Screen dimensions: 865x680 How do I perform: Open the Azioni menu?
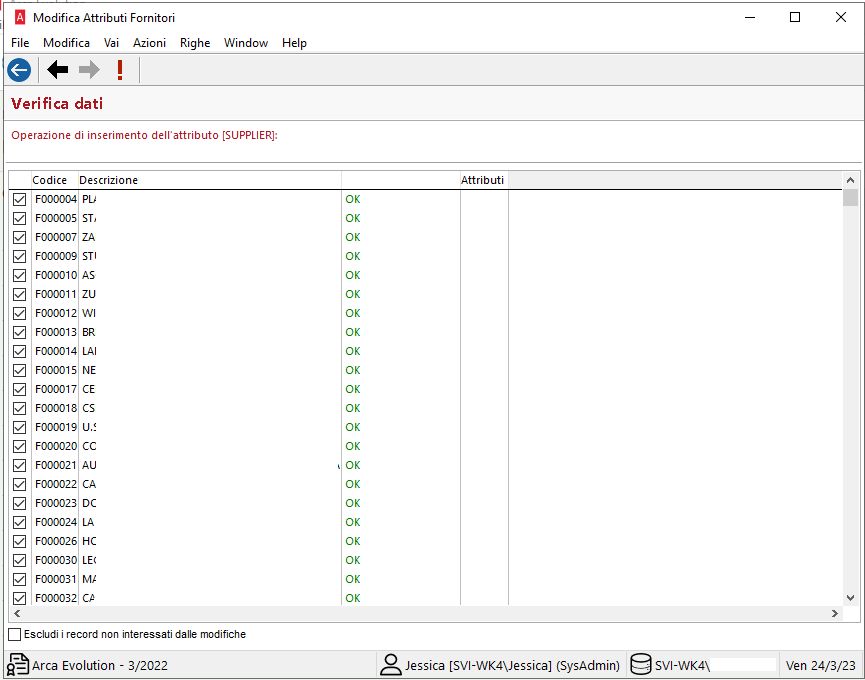[x=149, y=43]
